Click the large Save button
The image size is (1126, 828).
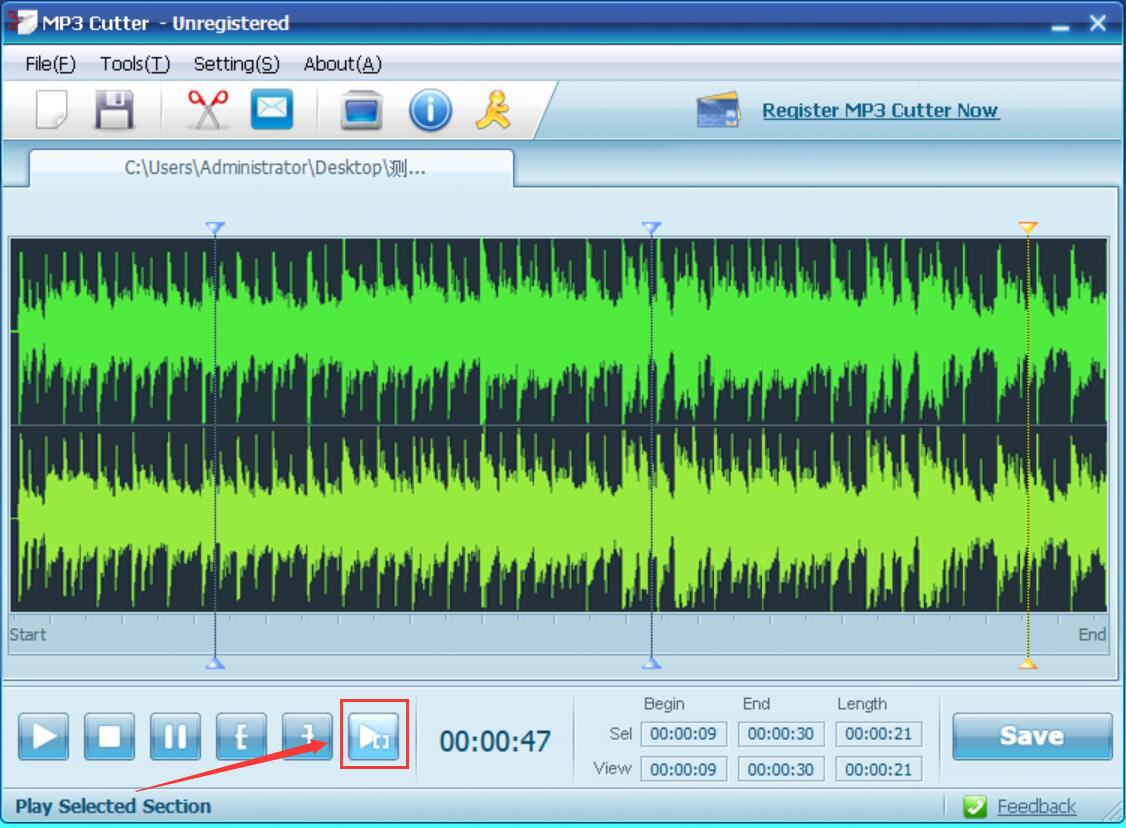1031,737
